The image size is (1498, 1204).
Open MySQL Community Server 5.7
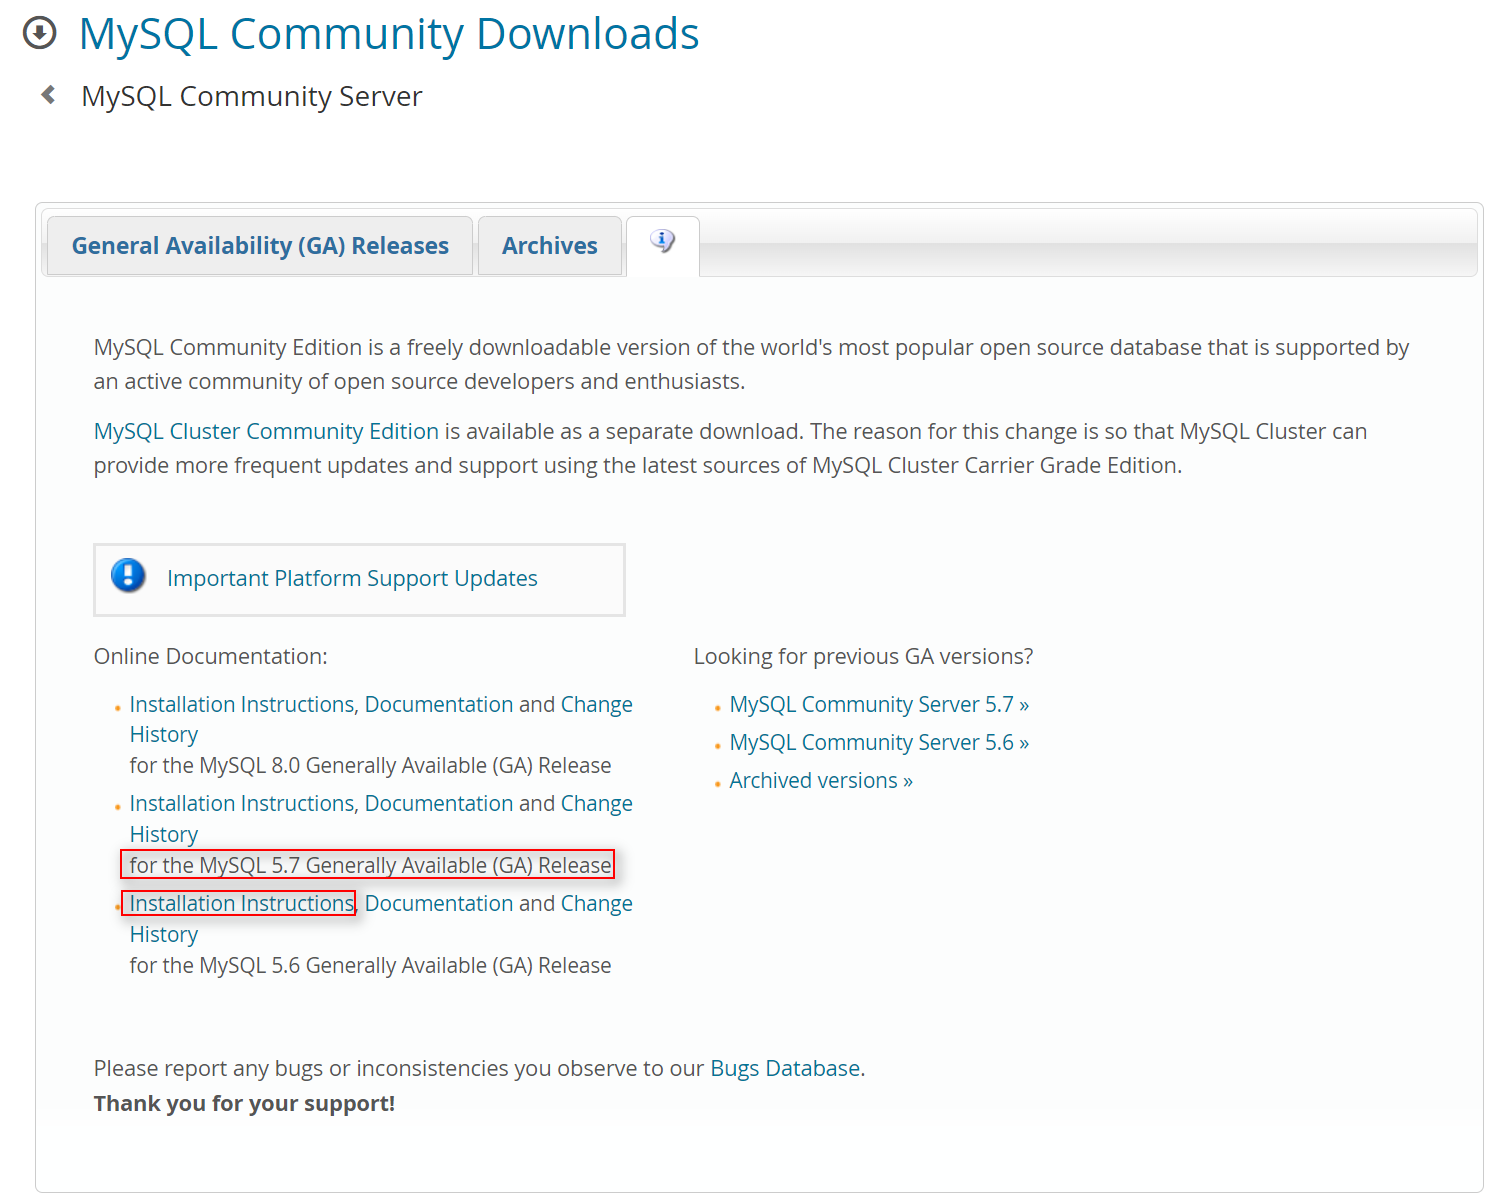(878, 703)
